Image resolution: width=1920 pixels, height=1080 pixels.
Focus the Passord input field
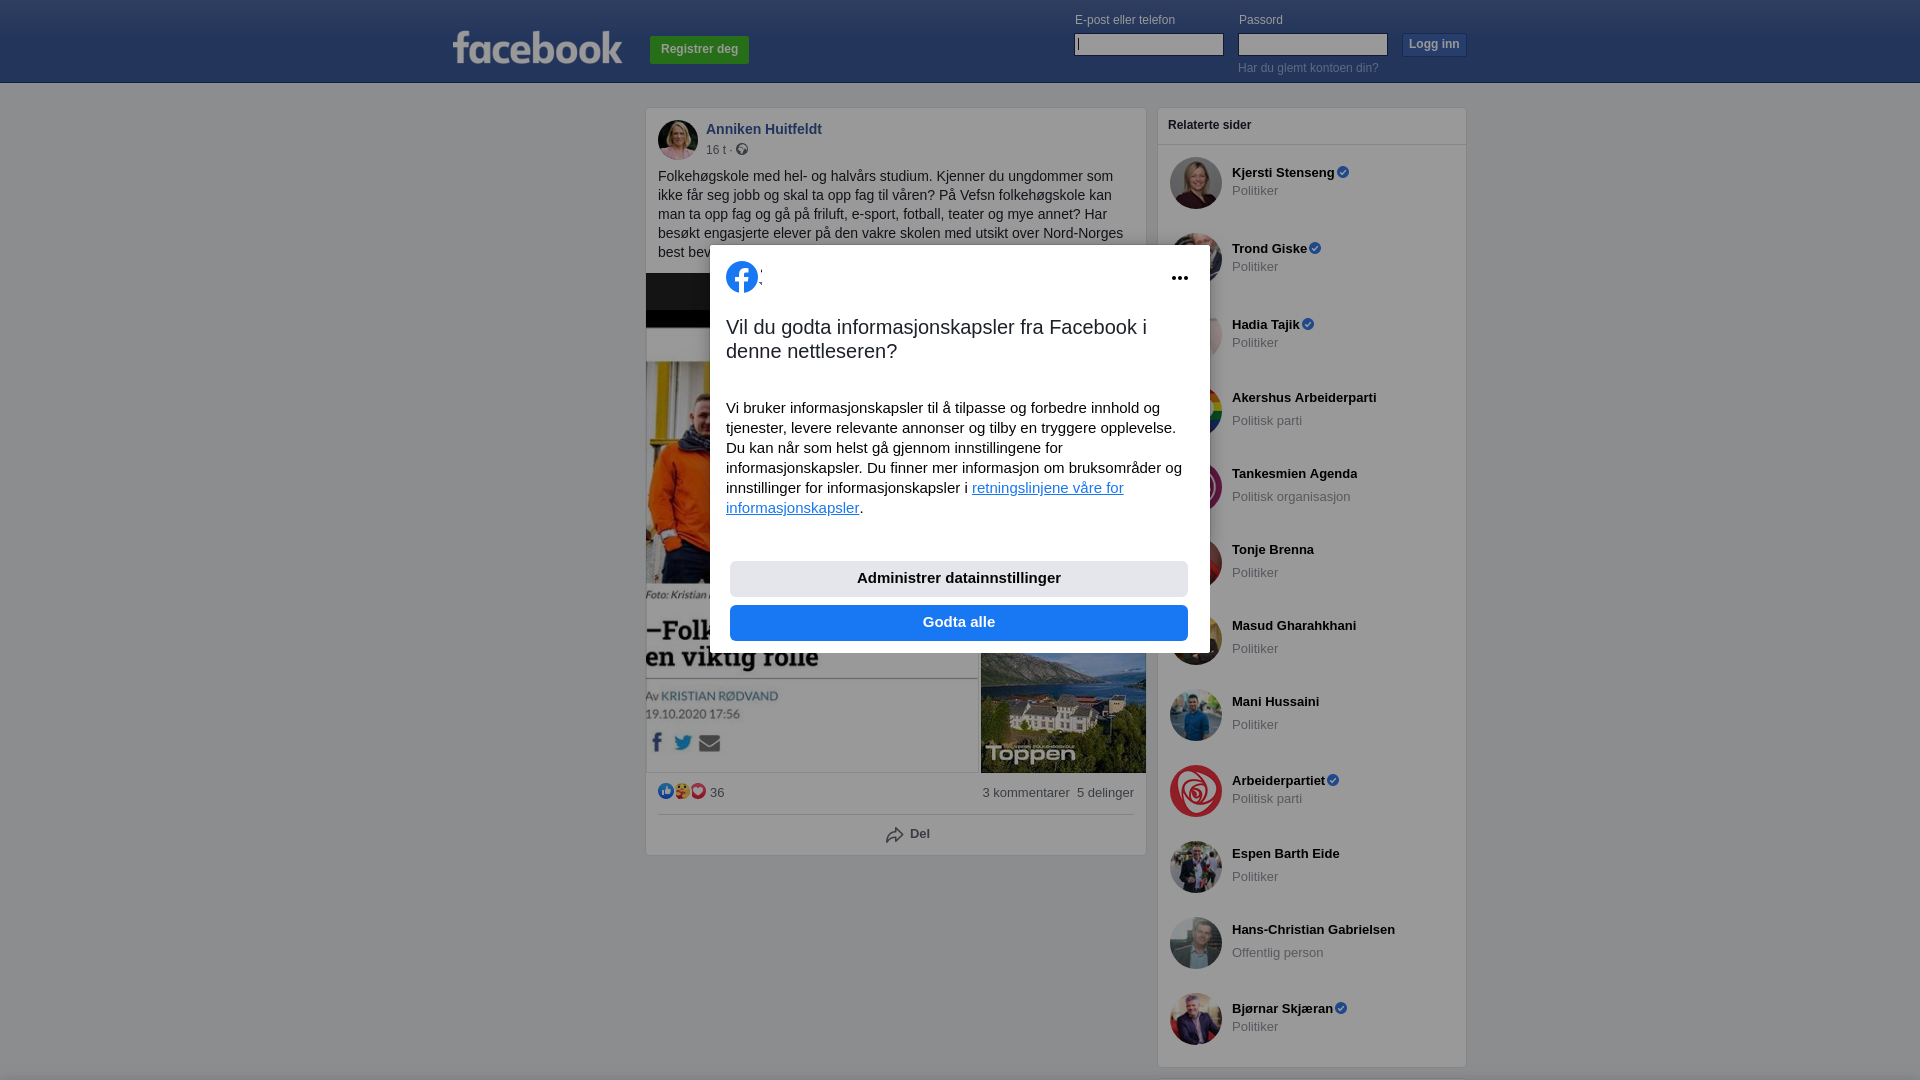(x=1313, y=44)
